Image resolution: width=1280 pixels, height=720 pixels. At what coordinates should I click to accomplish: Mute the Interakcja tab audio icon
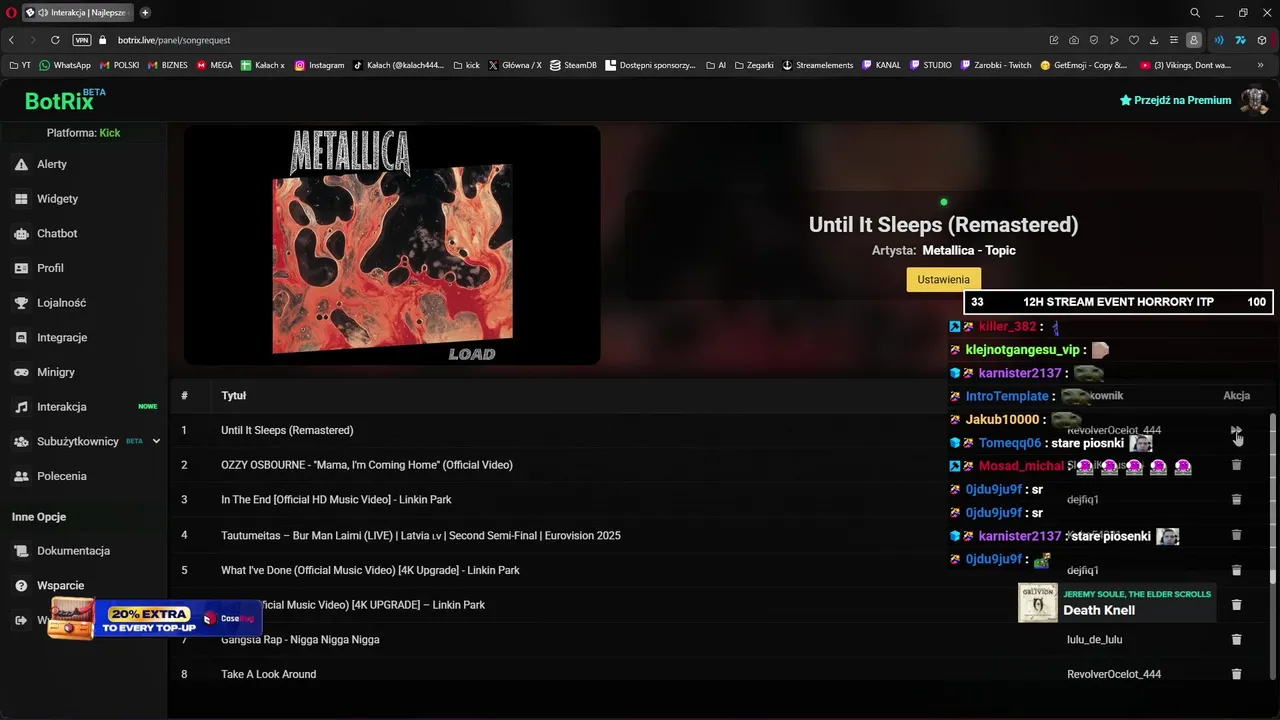tap(42, 13)
